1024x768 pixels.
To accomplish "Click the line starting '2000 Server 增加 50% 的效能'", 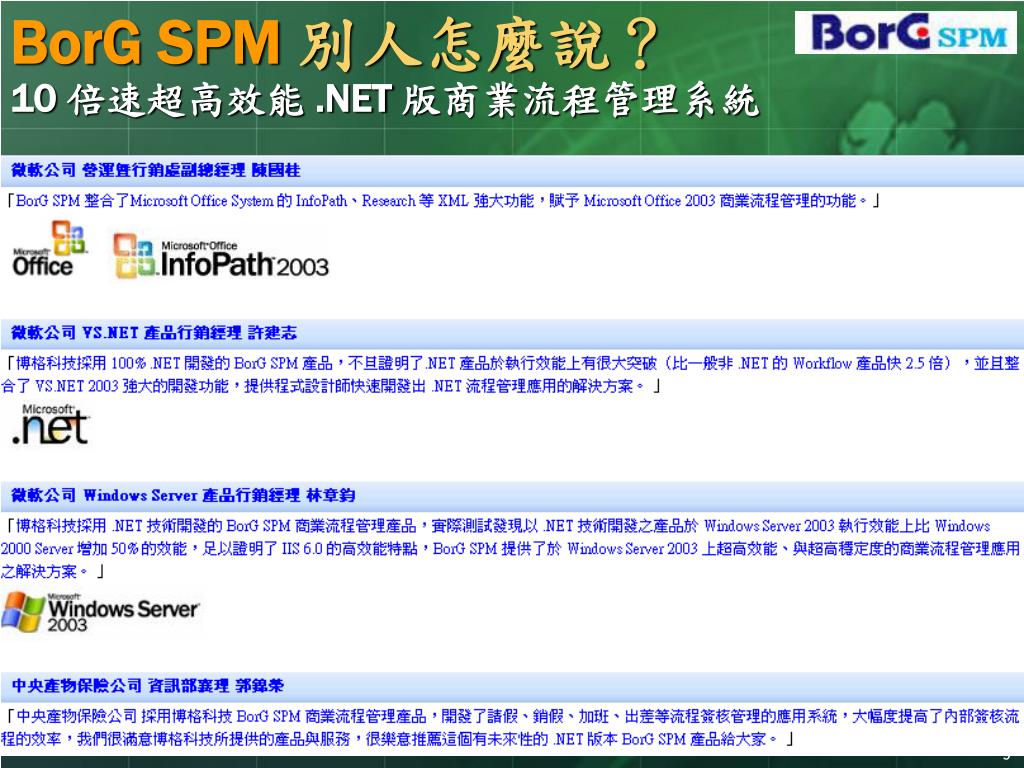I will click(x=510, y=549).
